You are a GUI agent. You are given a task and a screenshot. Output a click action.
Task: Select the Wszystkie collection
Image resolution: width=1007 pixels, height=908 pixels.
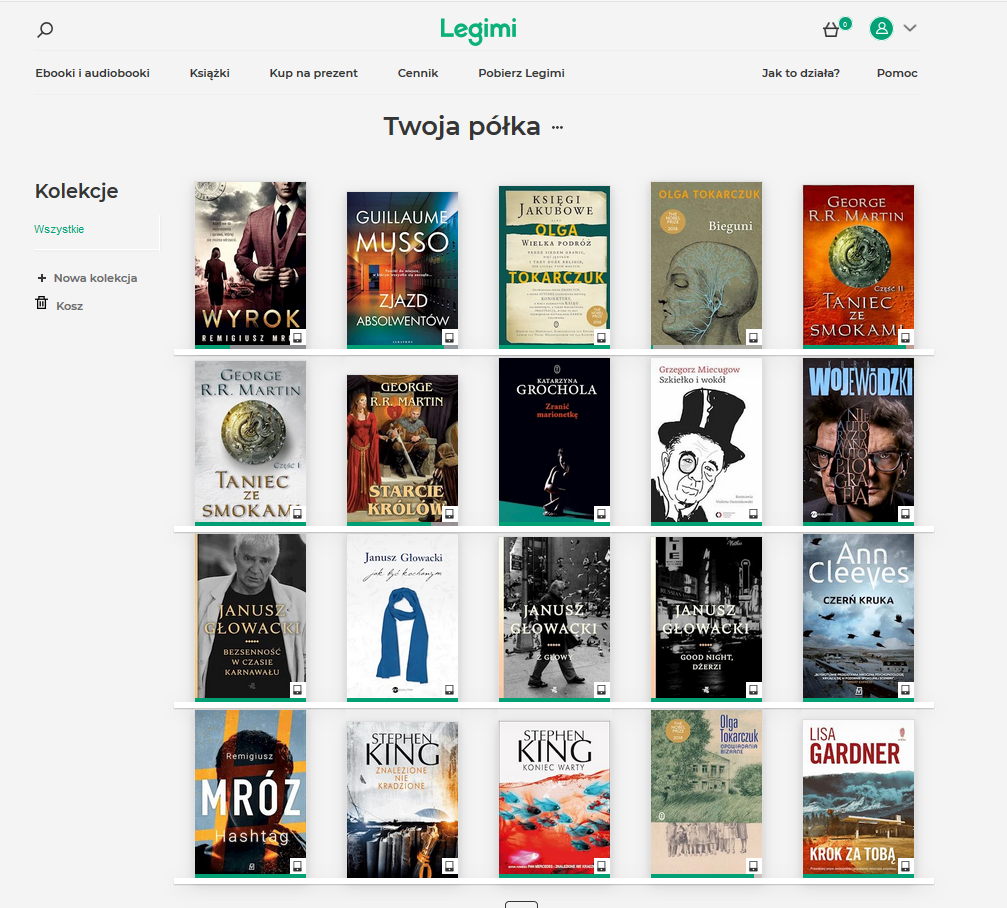(59, 229)
